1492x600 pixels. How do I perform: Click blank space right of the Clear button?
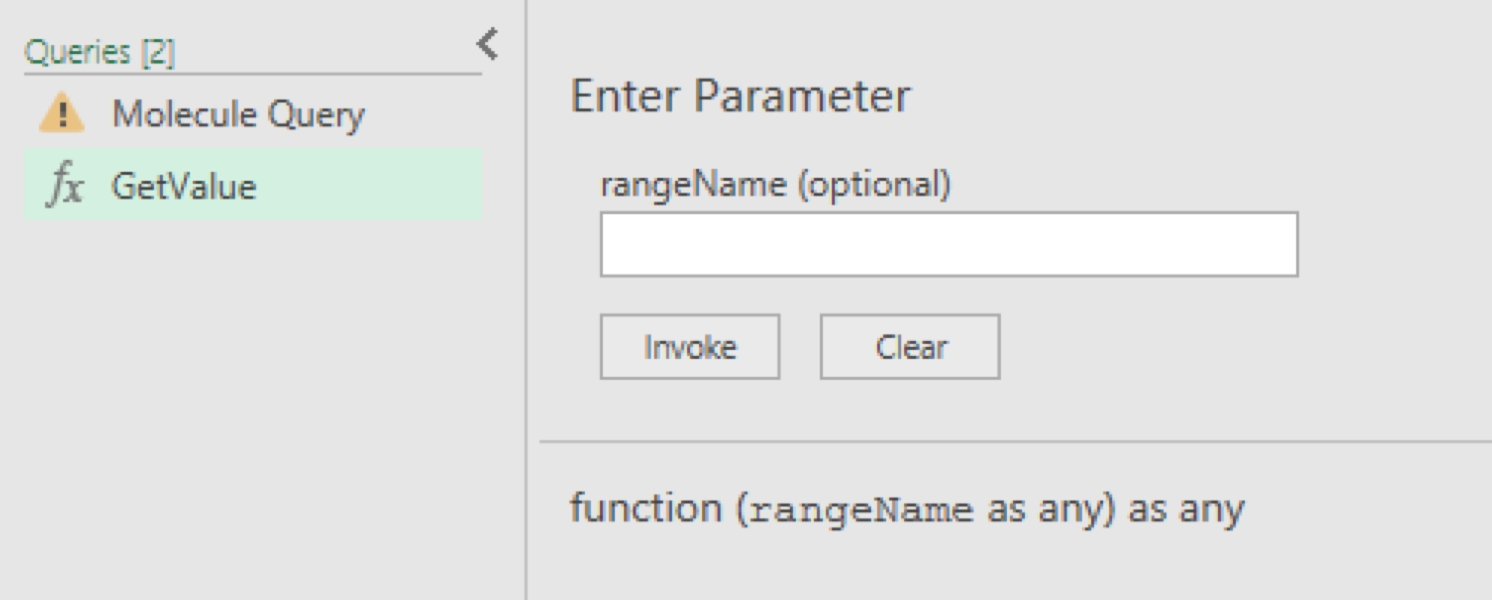pyautogui.click(x=1200, y=347)
